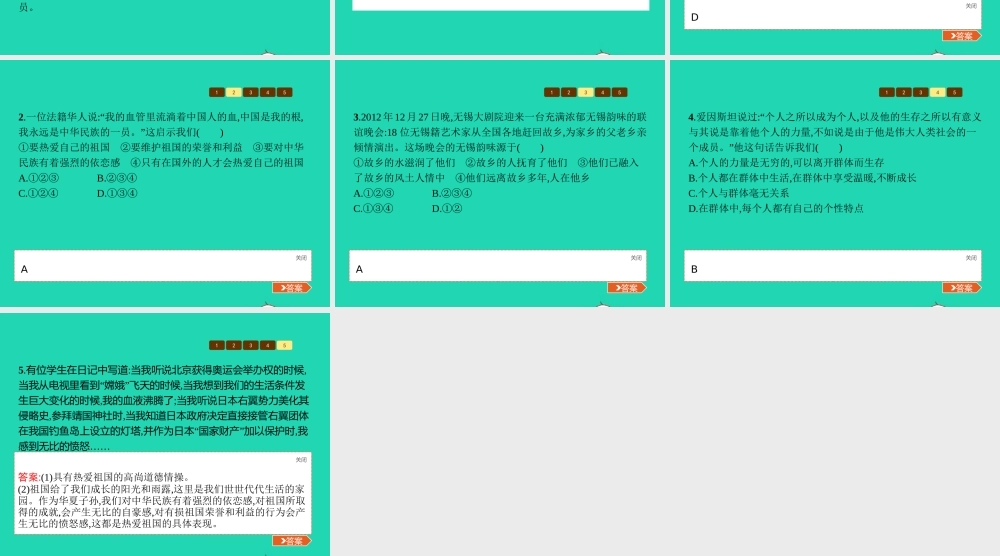
Task: Click highlighted page button 4 on question 4 slide
Action: coord(938,92)
